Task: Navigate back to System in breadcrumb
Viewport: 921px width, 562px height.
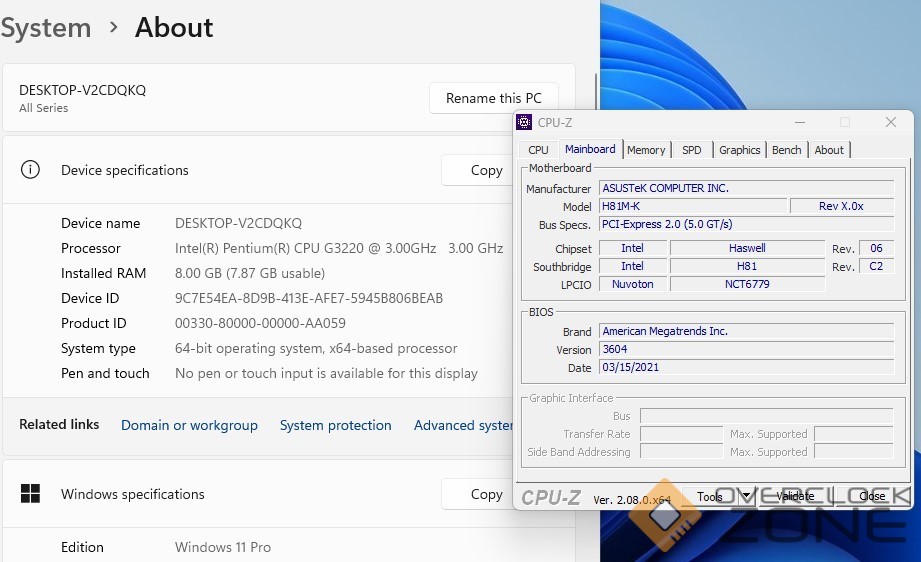Action: 45,27
